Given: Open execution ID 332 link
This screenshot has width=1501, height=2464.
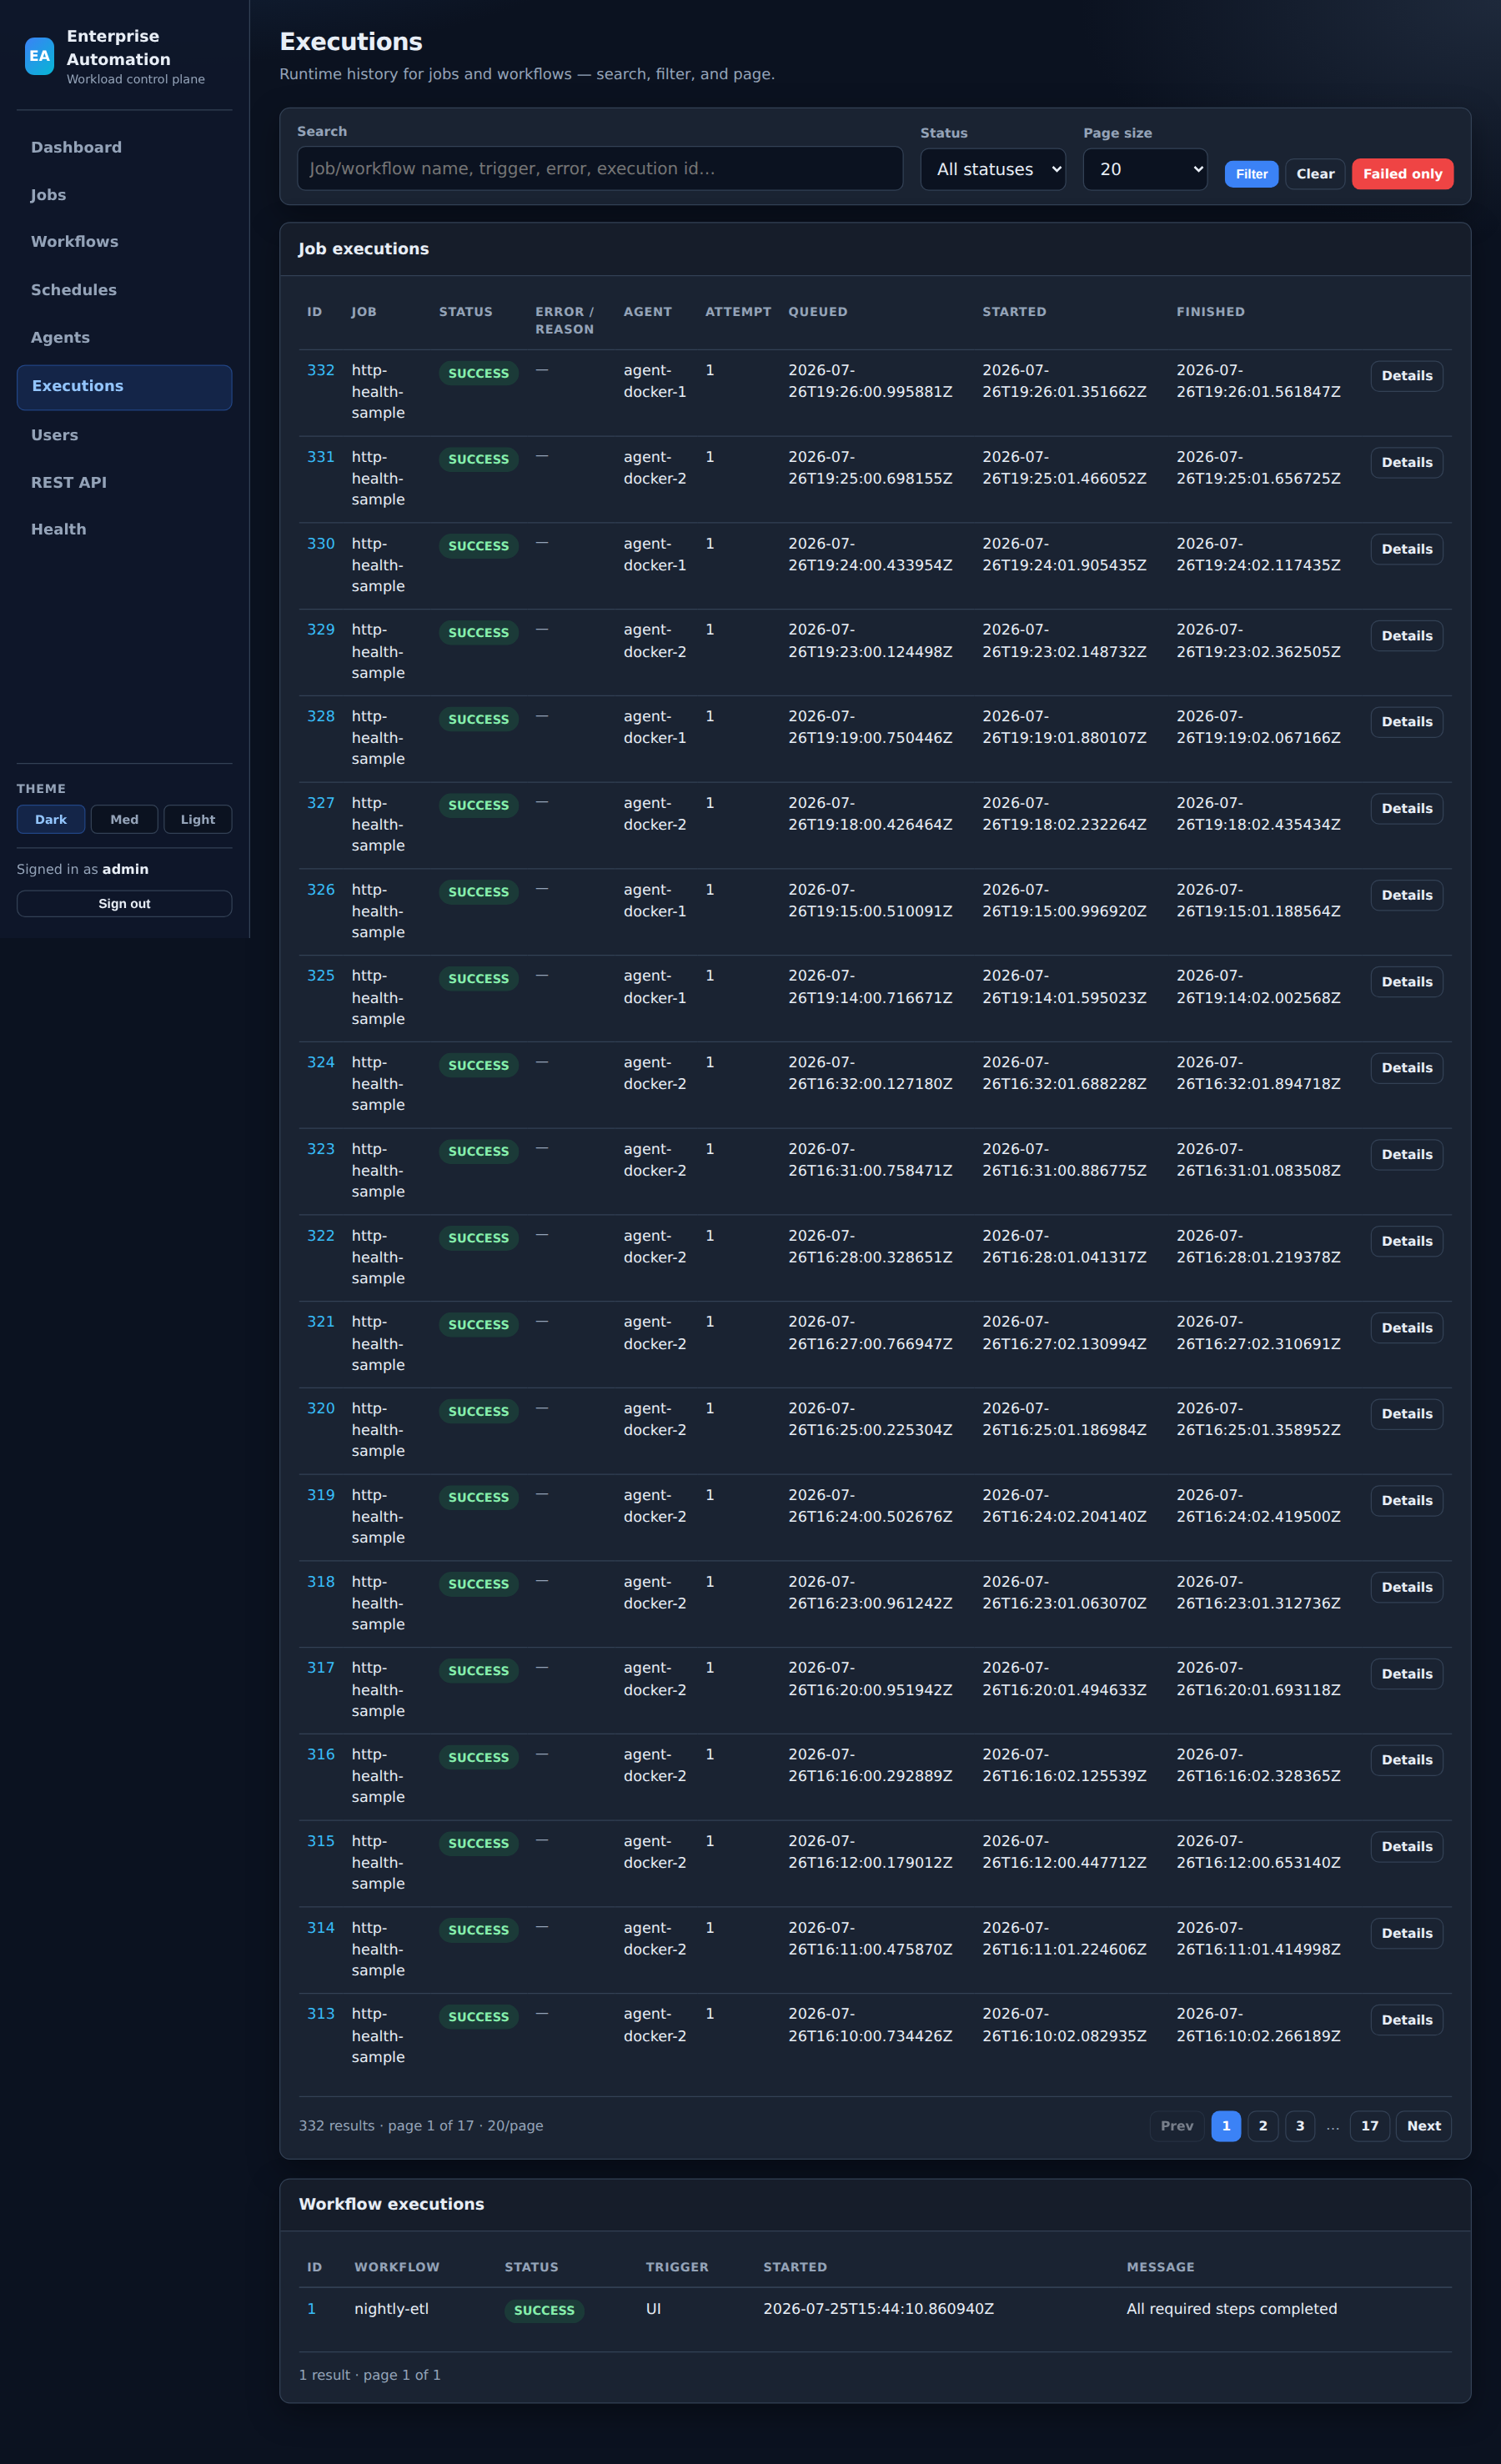Looking at the screenshot, I should [320, 370].
